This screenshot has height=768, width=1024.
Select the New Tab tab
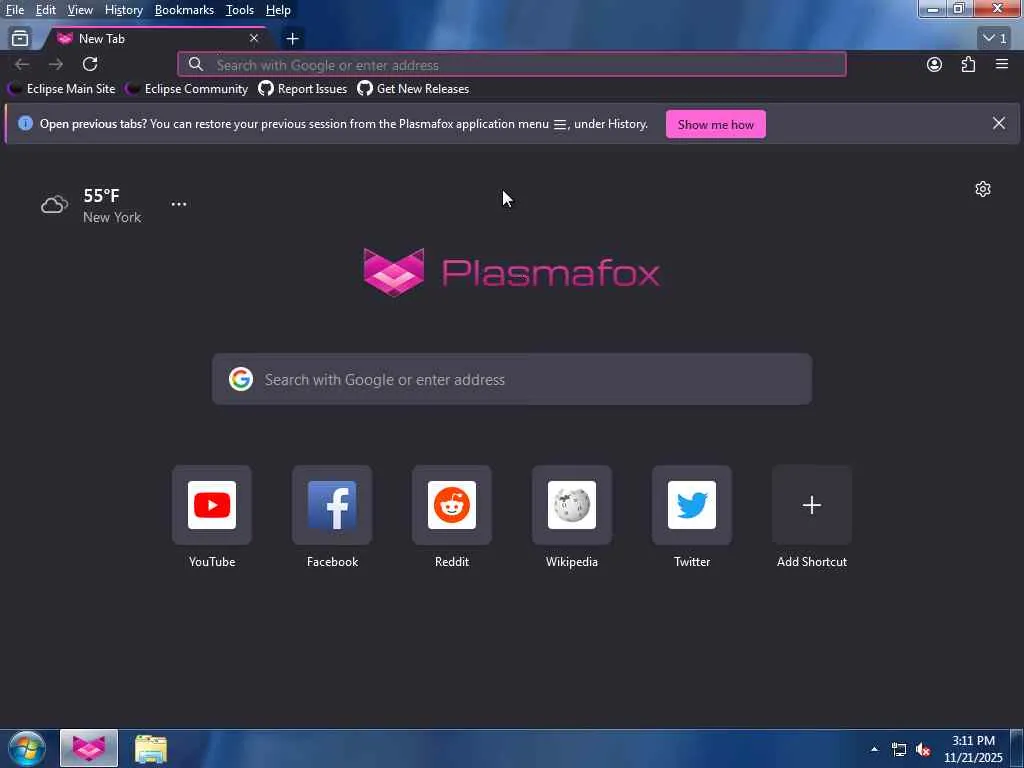pos(157,39)
